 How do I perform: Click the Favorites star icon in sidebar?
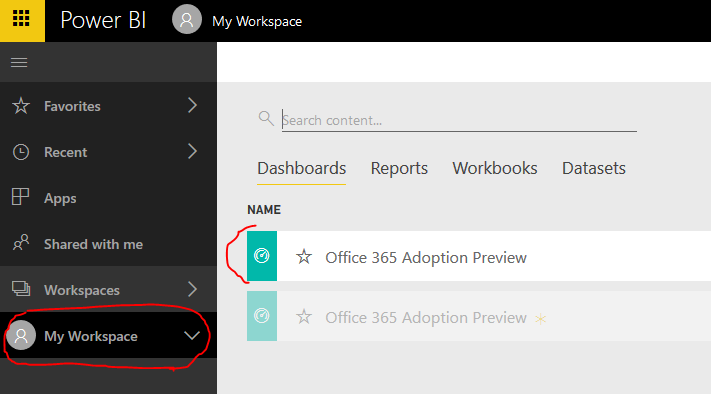(x=21, y=106)
